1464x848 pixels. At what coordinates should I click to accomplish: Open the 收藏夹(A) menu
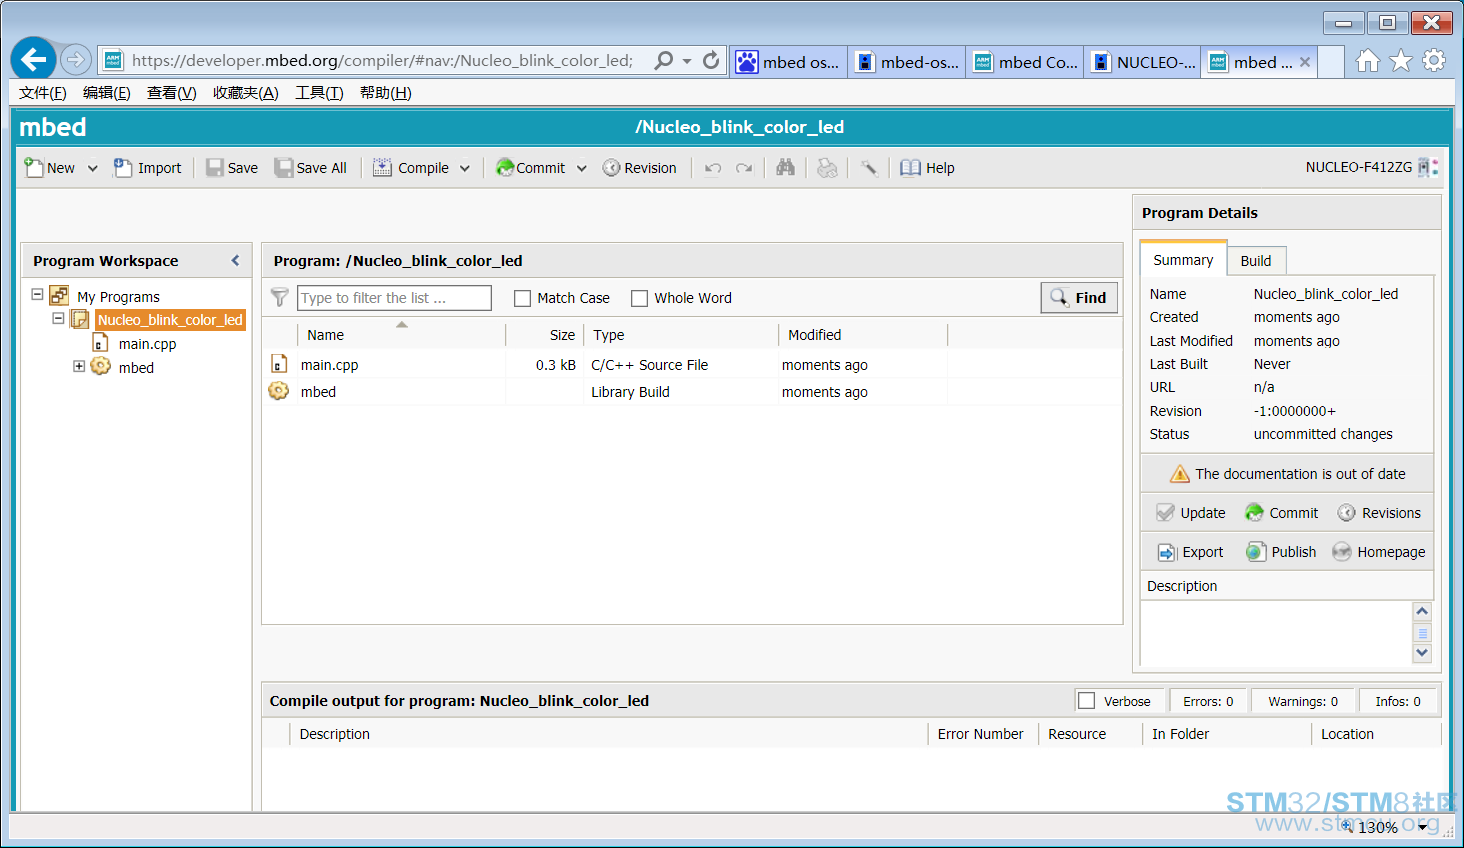[x=246, y=93]
